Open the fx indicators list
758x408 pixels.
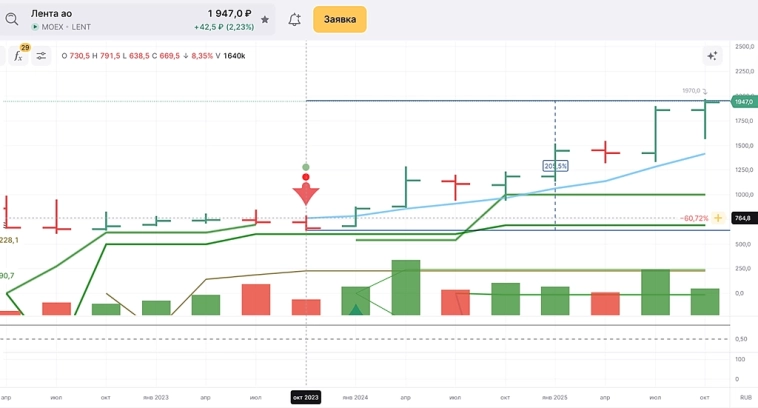[17, 56]
